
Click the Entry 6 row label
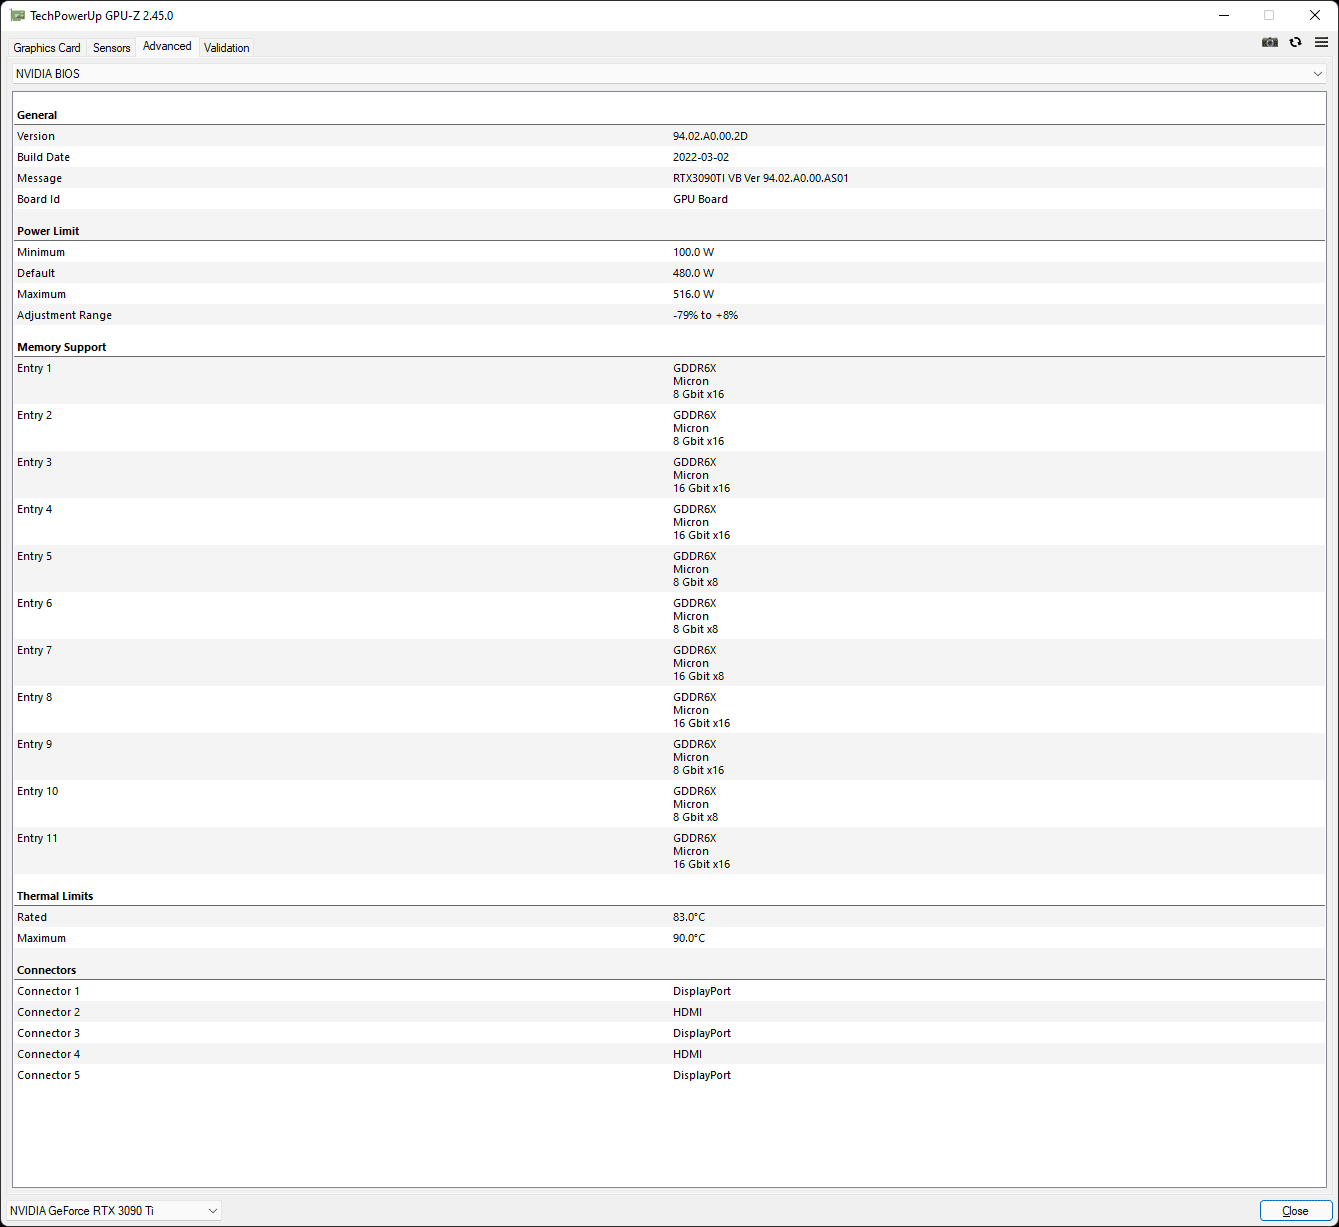34,603
